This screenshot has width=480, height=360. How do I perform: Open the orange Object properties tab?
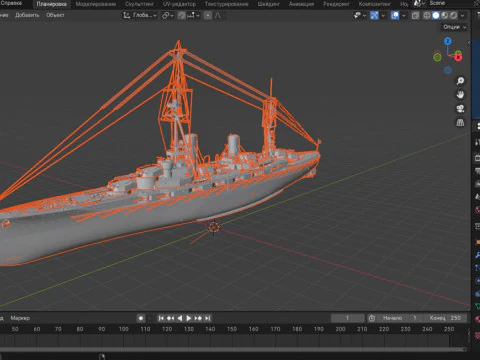tap(477, 241)
